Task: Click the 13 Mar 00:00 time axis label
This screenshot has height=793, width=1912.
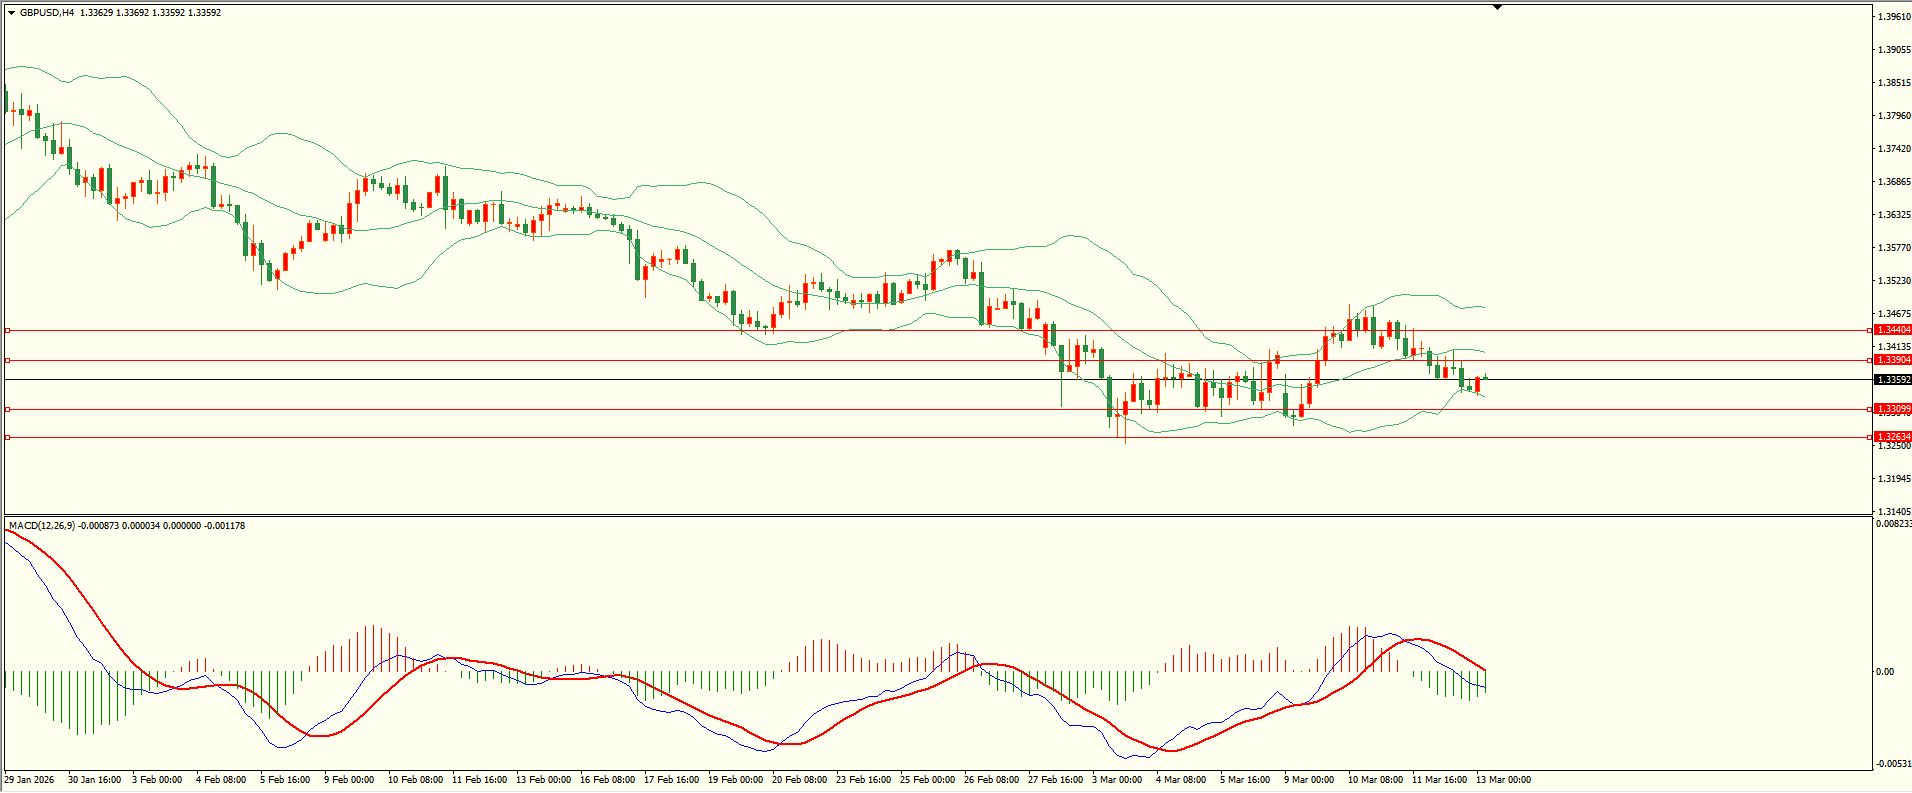Action: [x=1503, y=780]
